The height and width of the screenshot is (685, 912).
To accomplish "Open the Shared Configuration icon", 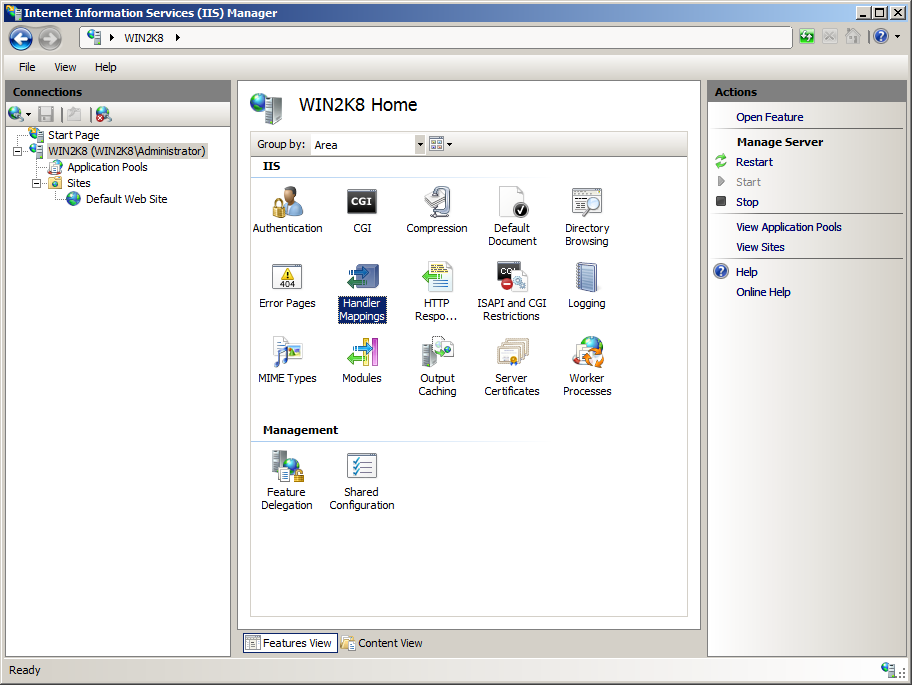I will [362, 467].
